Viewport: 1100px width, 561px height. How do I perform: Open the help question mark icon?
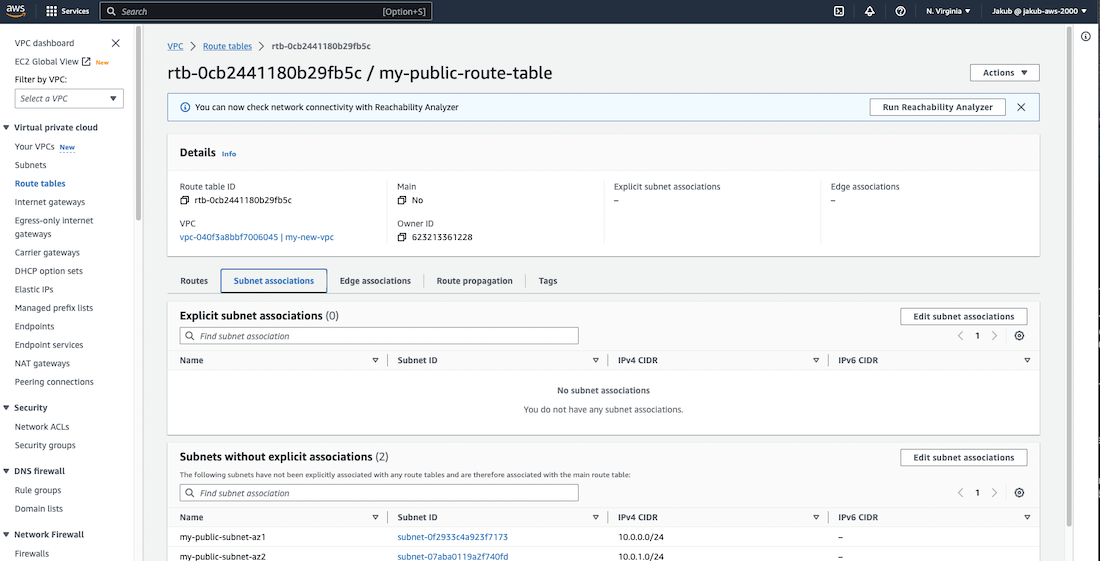point(901,11)
